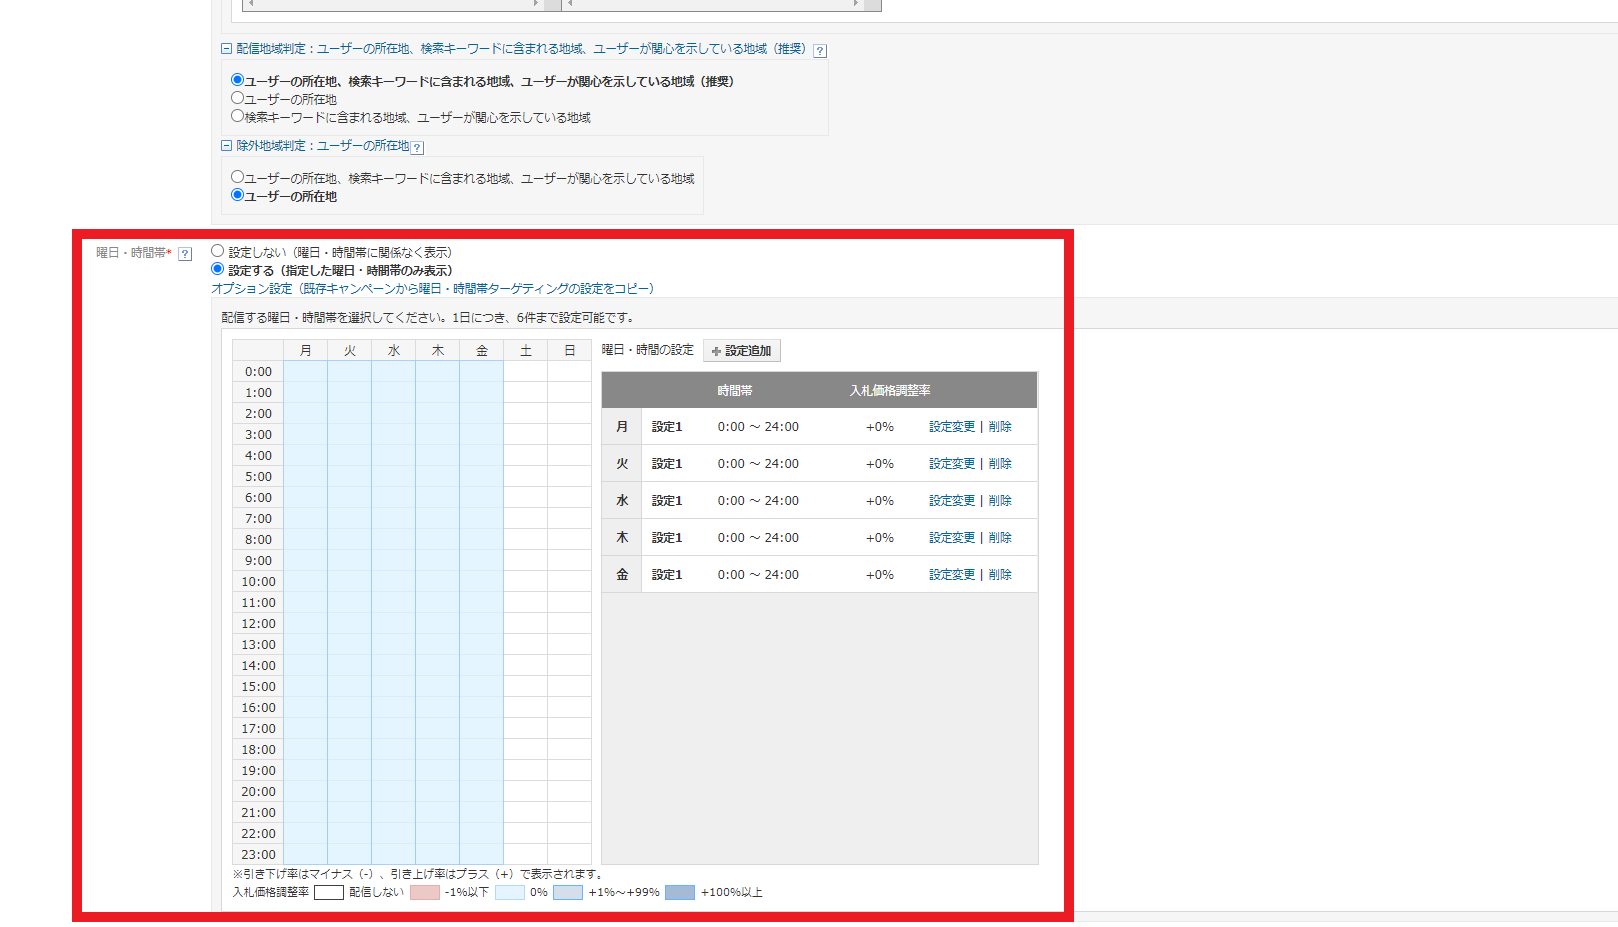Click the 水 column header in schedule grid

tap(394, 350)
